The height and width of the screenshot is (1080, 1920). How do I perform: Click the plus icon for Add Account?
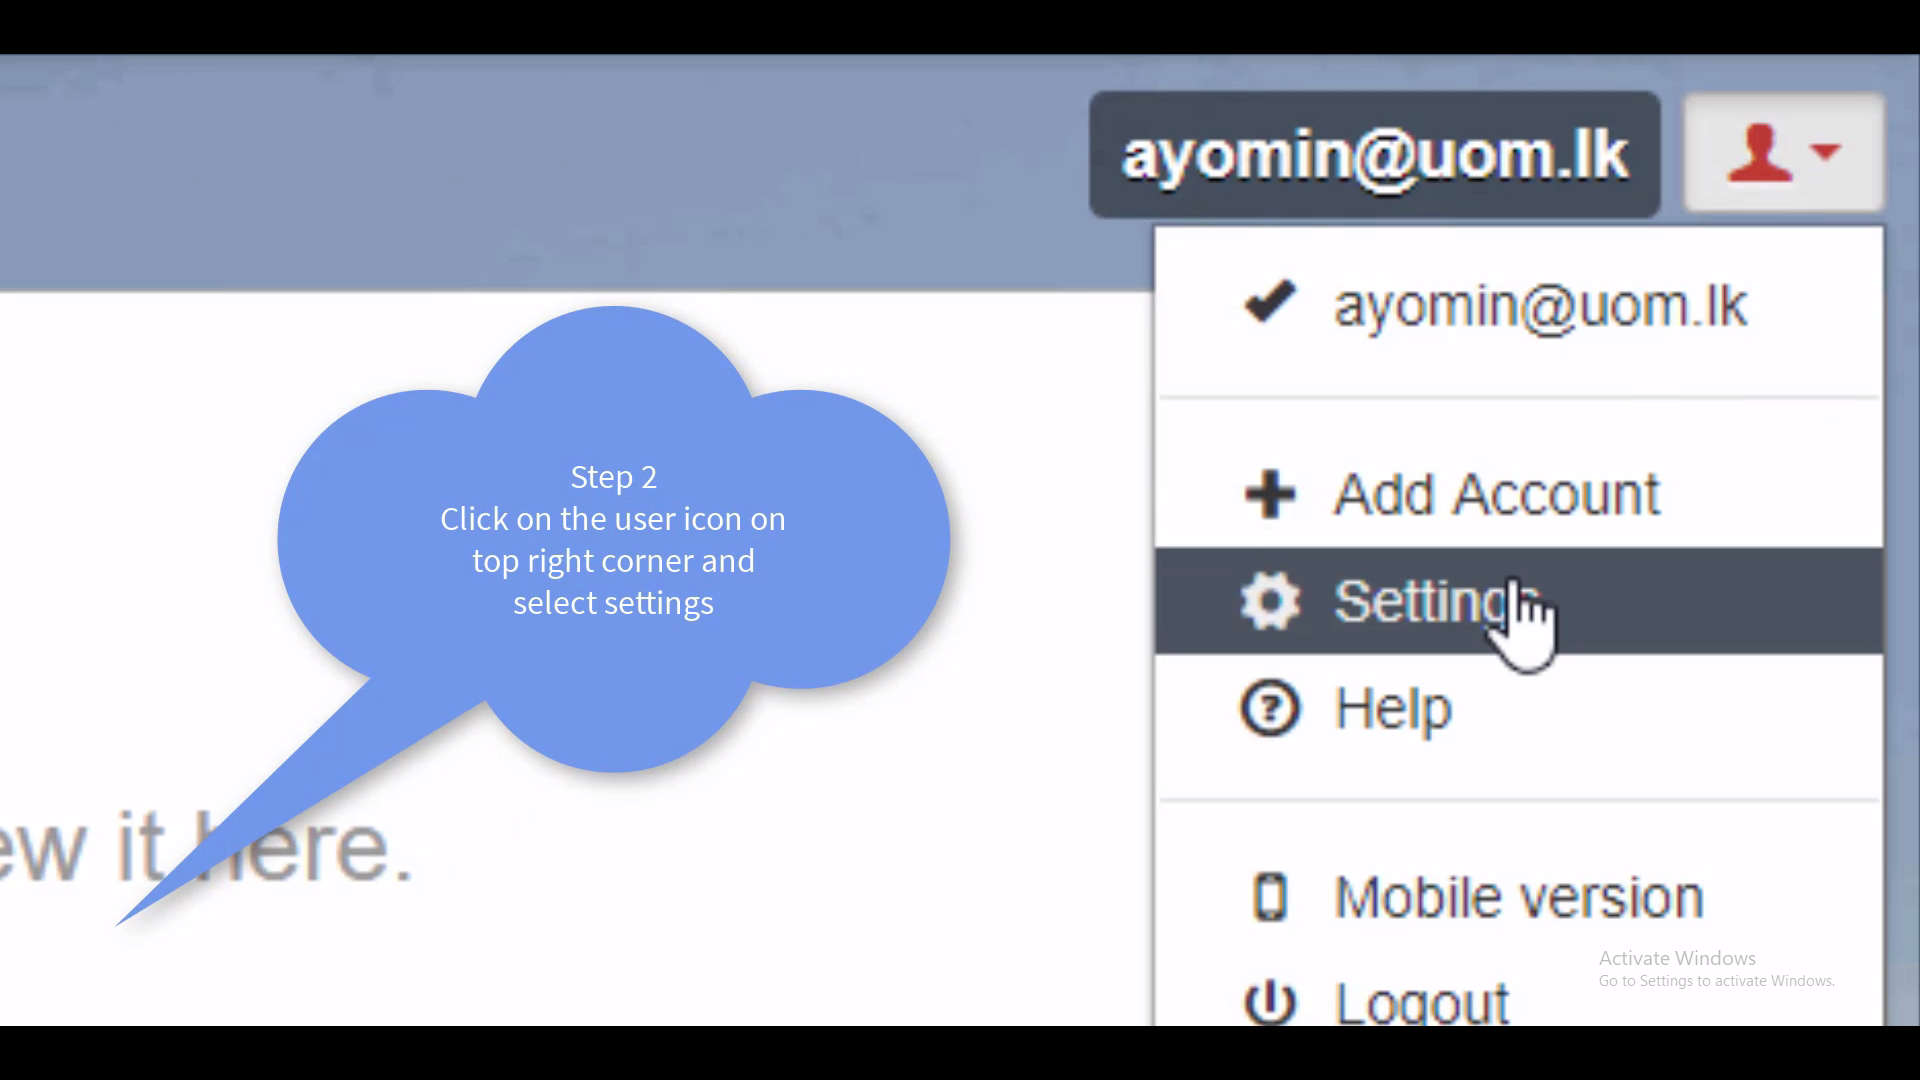(1269, 494)
